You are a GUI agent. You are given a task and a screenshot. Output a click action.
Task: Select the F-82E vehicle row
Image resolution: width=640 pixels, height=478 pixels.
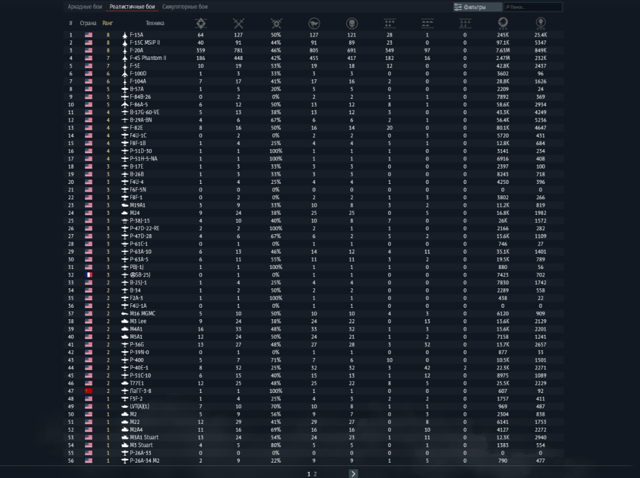tap(313, 128)
